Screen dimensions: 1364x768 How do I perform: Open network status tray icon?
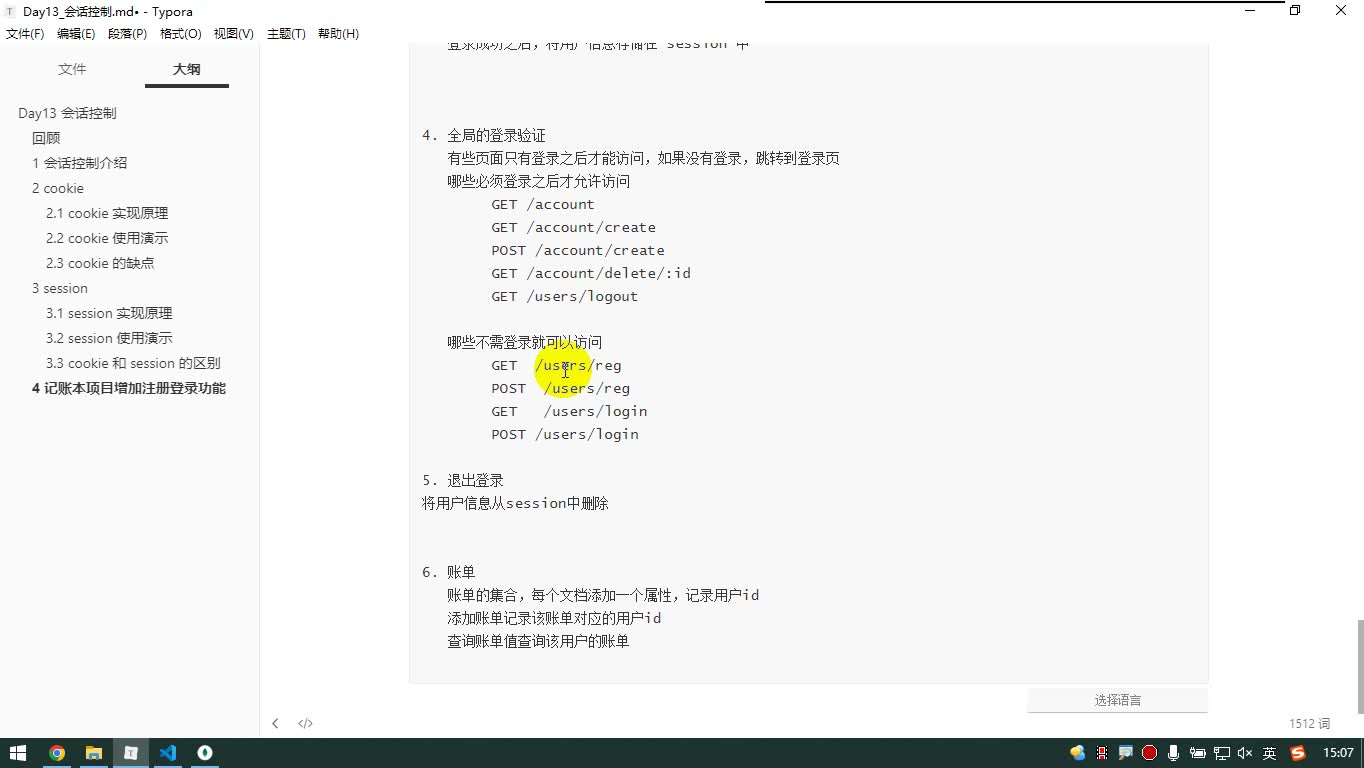1221,753
